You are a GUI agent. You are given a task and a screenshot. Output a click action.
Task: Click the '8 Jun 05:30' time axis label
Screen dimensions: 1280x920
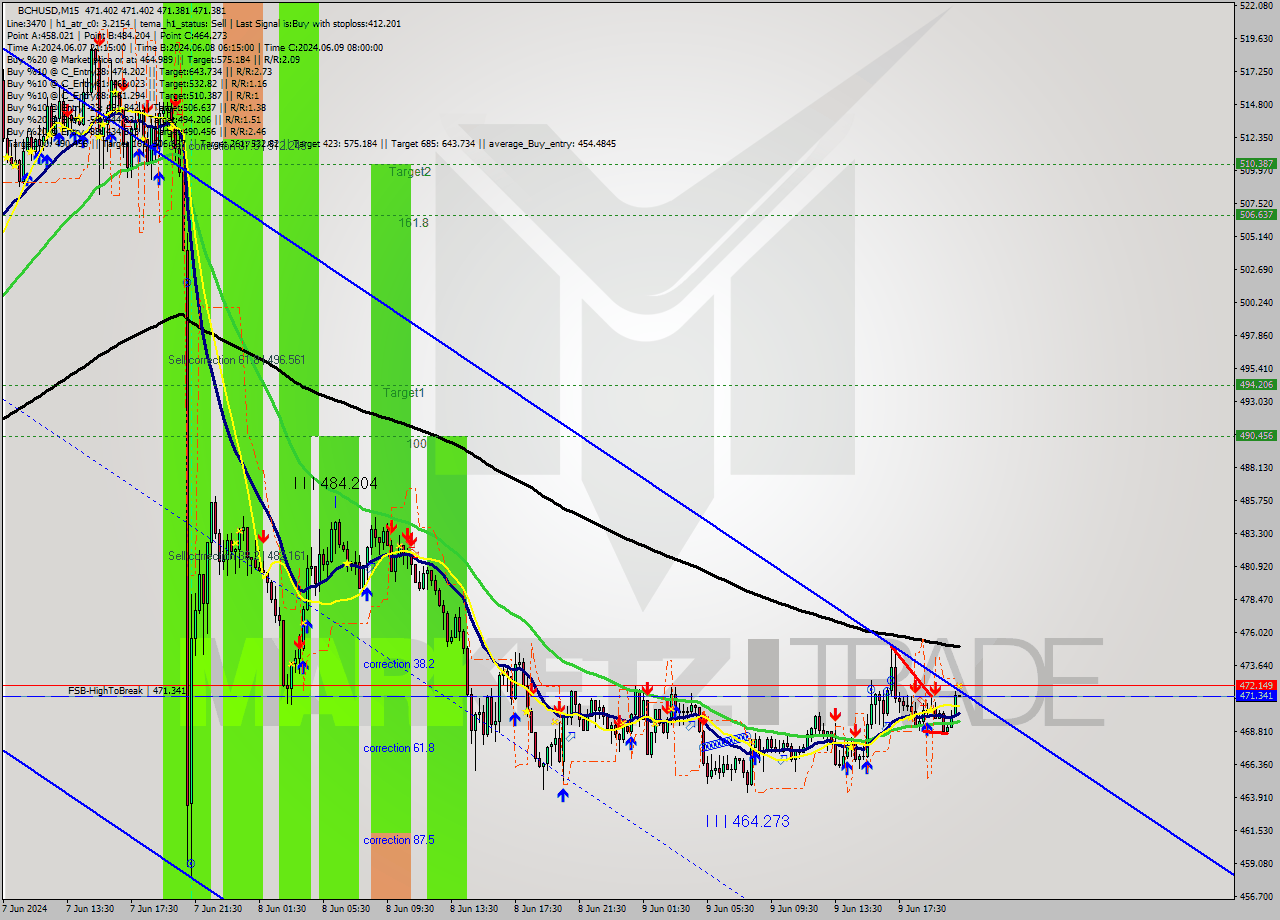[x=346, y=909]
